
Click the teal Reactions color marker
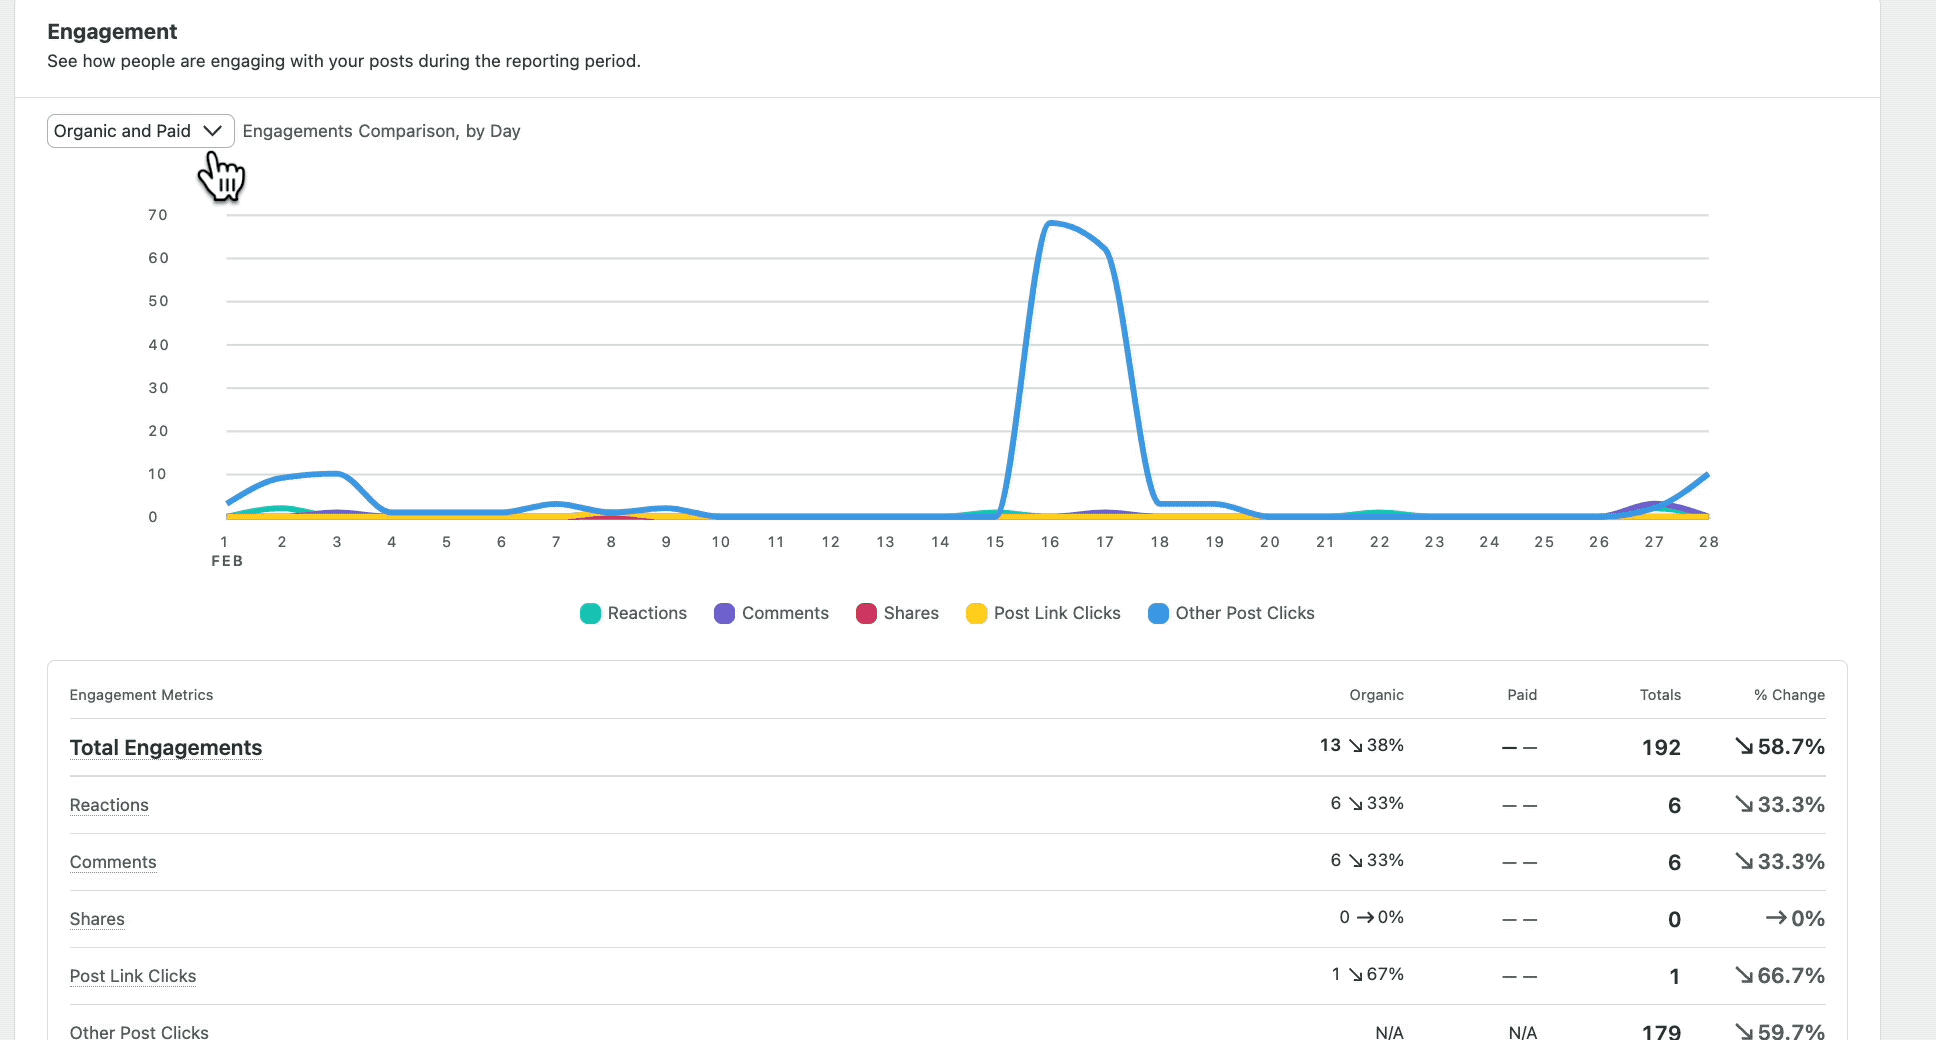coord(590,613)
